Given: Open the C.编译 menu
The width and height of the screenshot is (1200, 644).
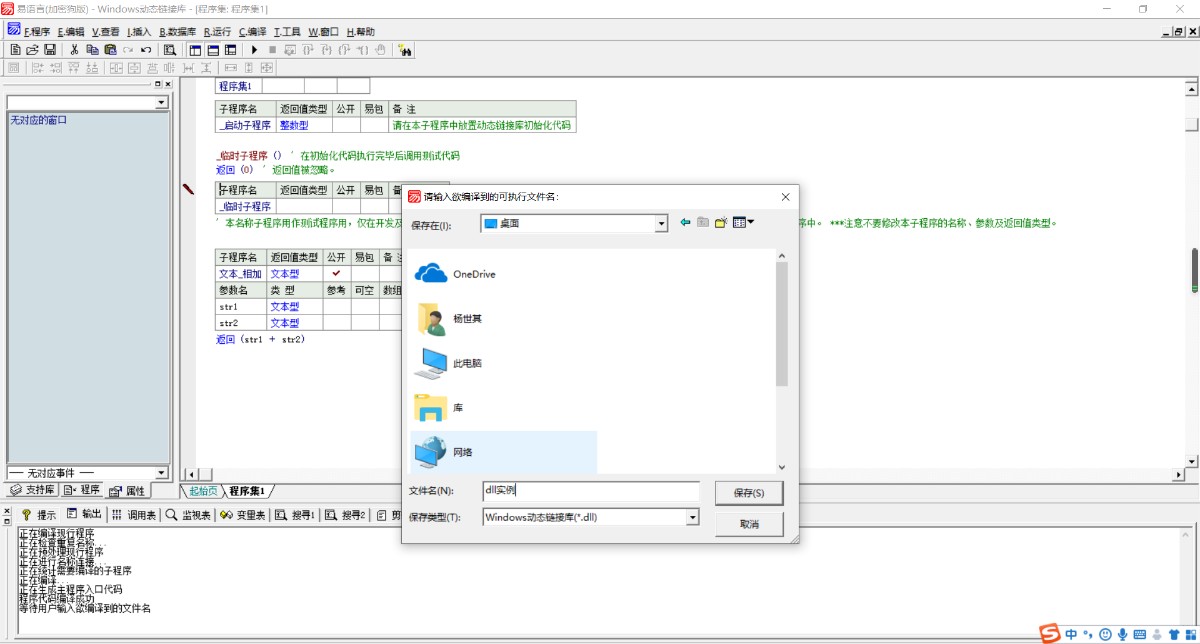Looking at the screenshot, I should click(252, 32).
